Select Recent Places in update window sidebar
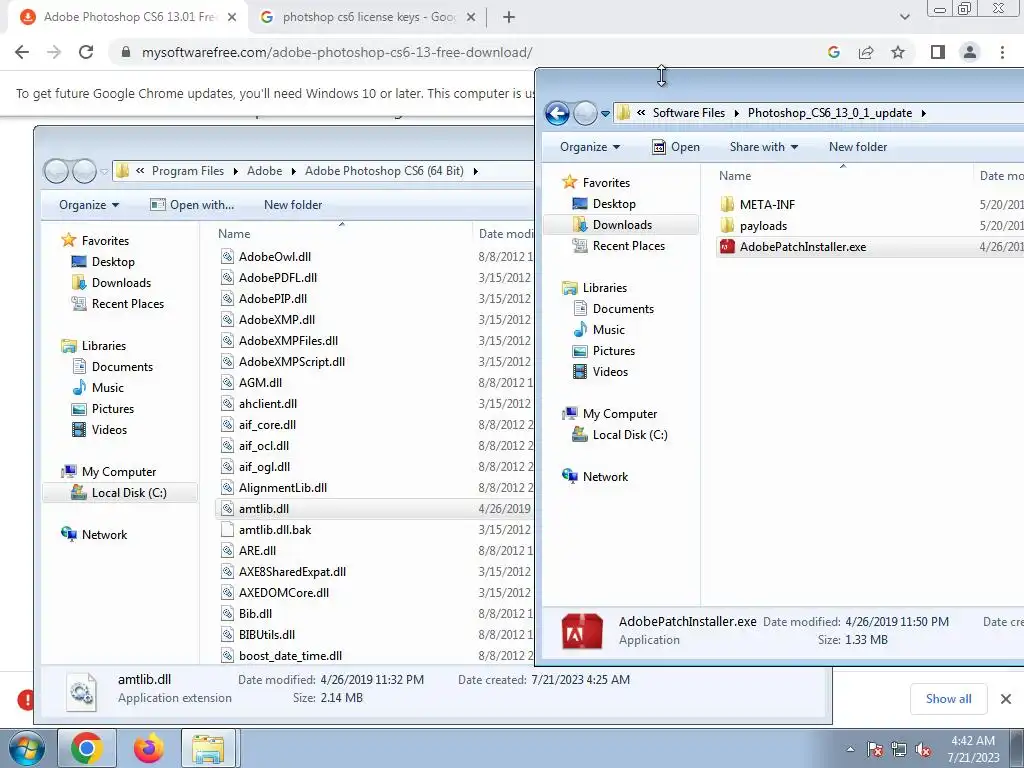The width and height of the screenshot is (1024, 768). click(x=628, y=246)
